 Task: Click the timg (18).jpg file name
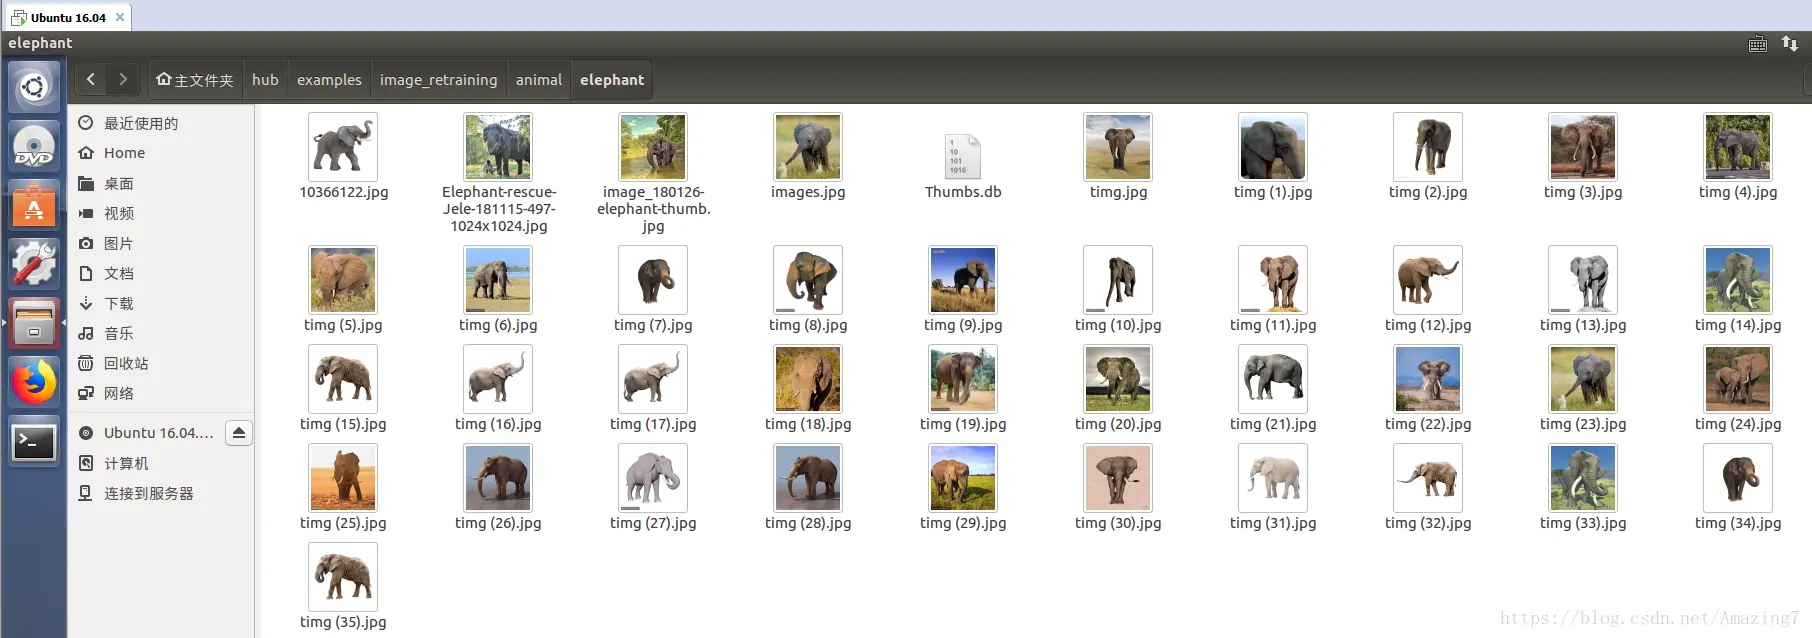(808, 424)
